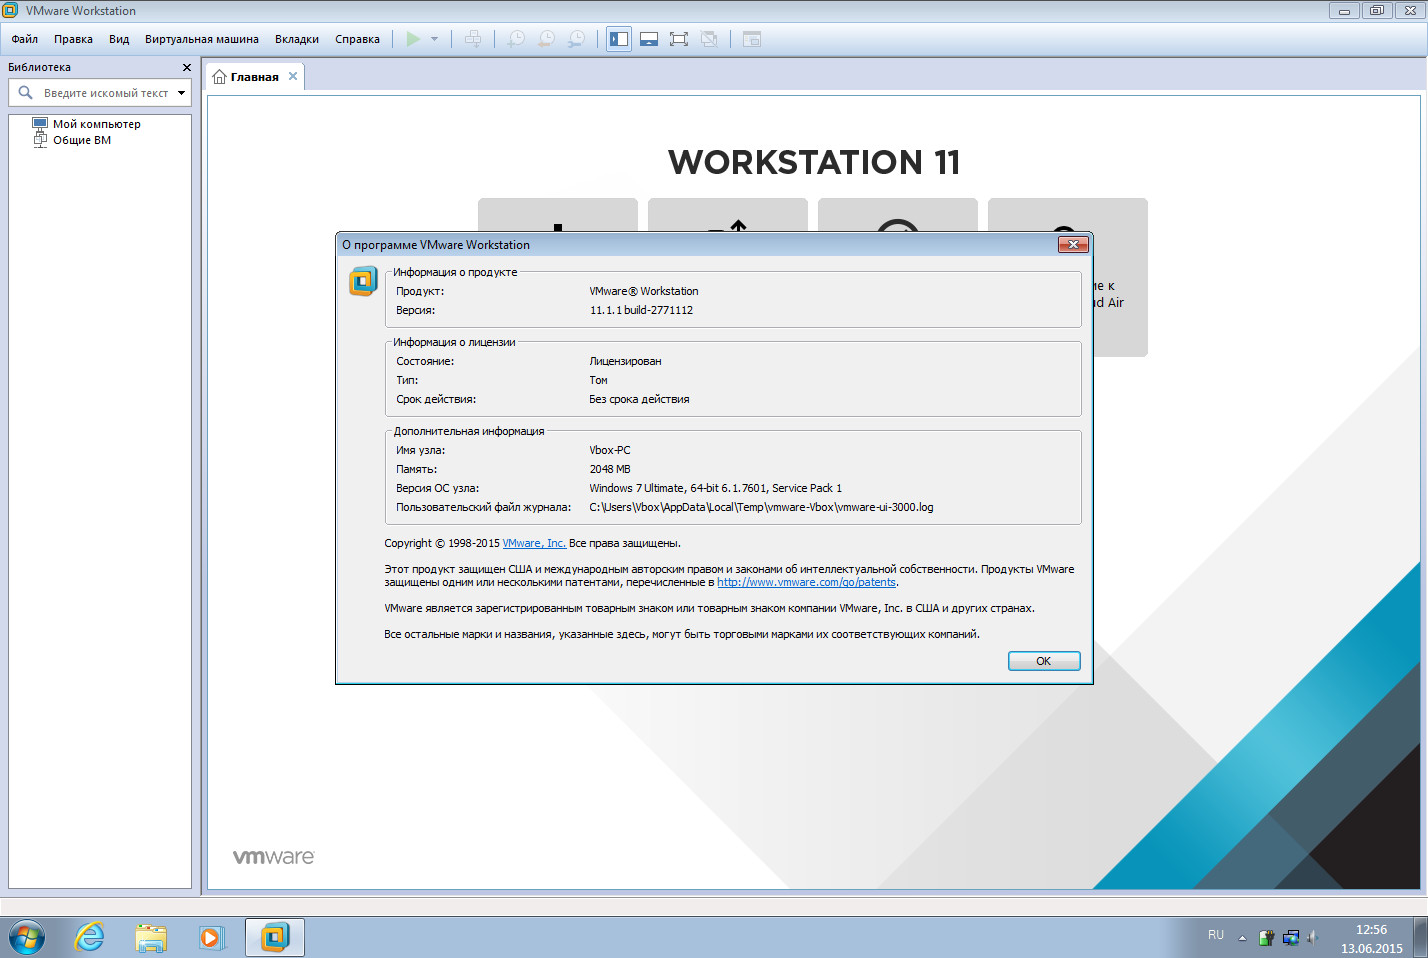This screenshot has width=1428, height=958.
Task: Select Общие ВМ in the library tree
Action: (82, 140)
